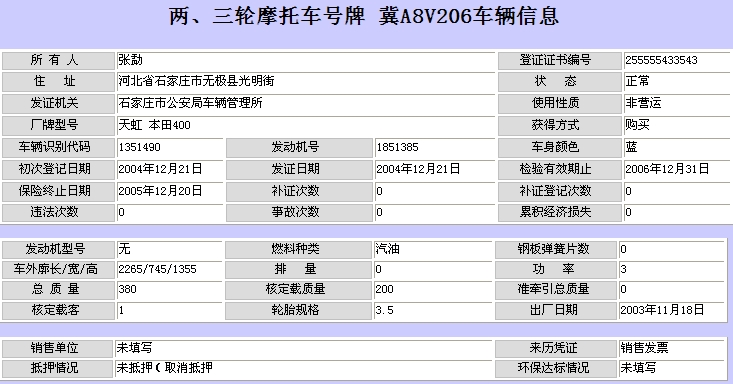The image size is (733, 384).
Task: Click the 使用性质 label cell
Action: click(x=560, y=103)
